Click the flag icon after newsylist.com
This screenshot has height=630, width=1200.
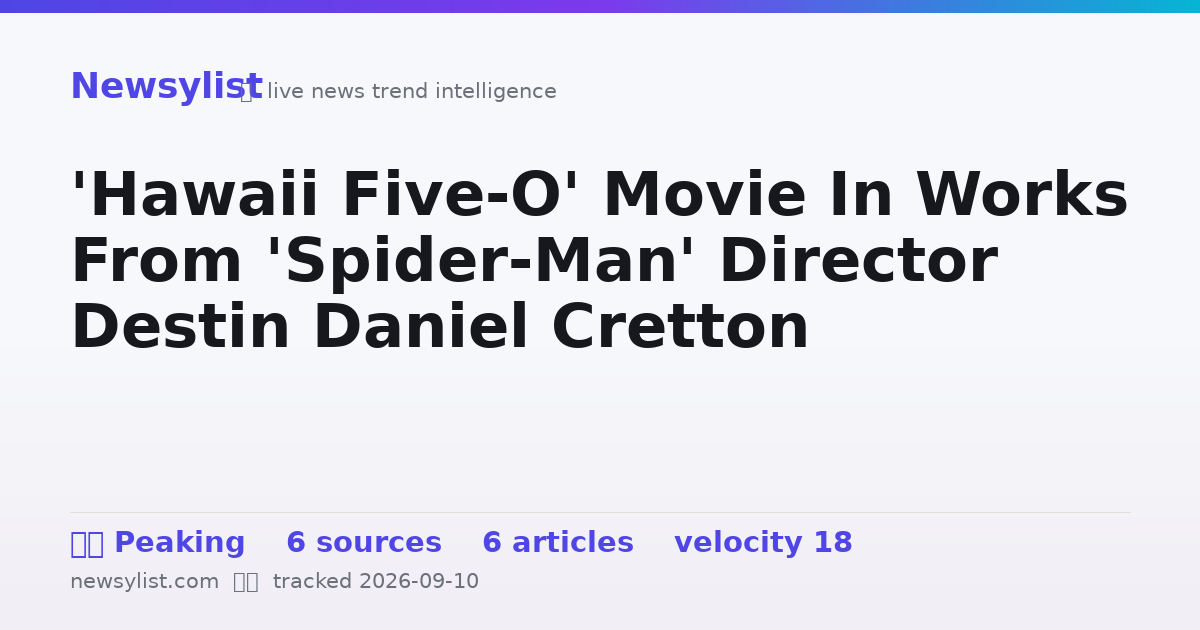(x=246, y=582)
